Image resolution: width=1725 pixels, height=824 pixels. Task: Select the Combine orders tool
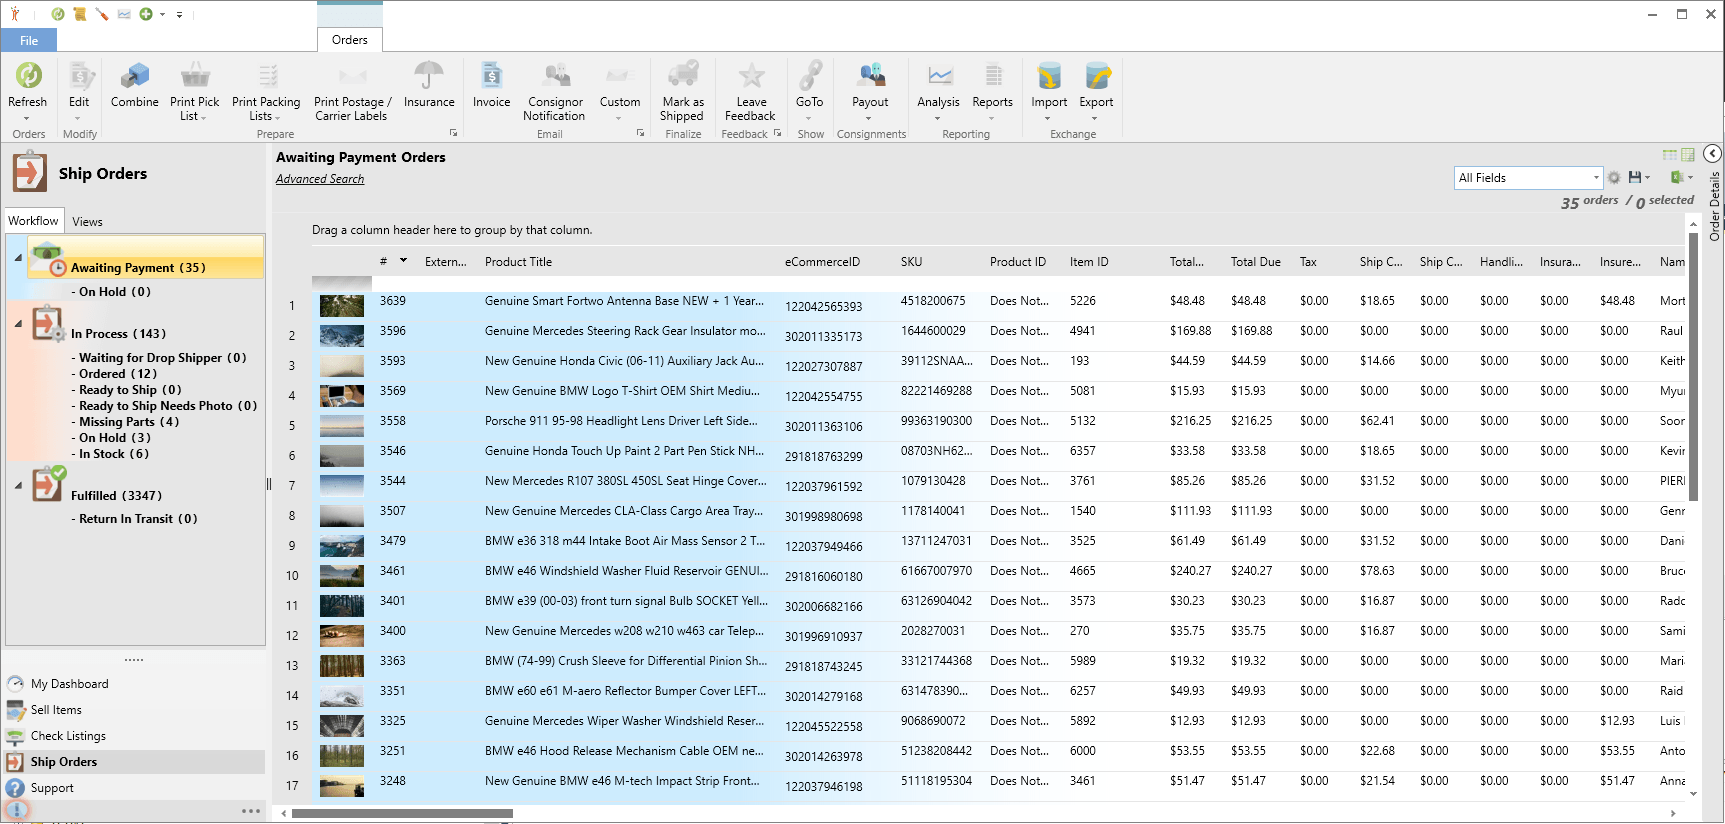[x=134, y=76]
